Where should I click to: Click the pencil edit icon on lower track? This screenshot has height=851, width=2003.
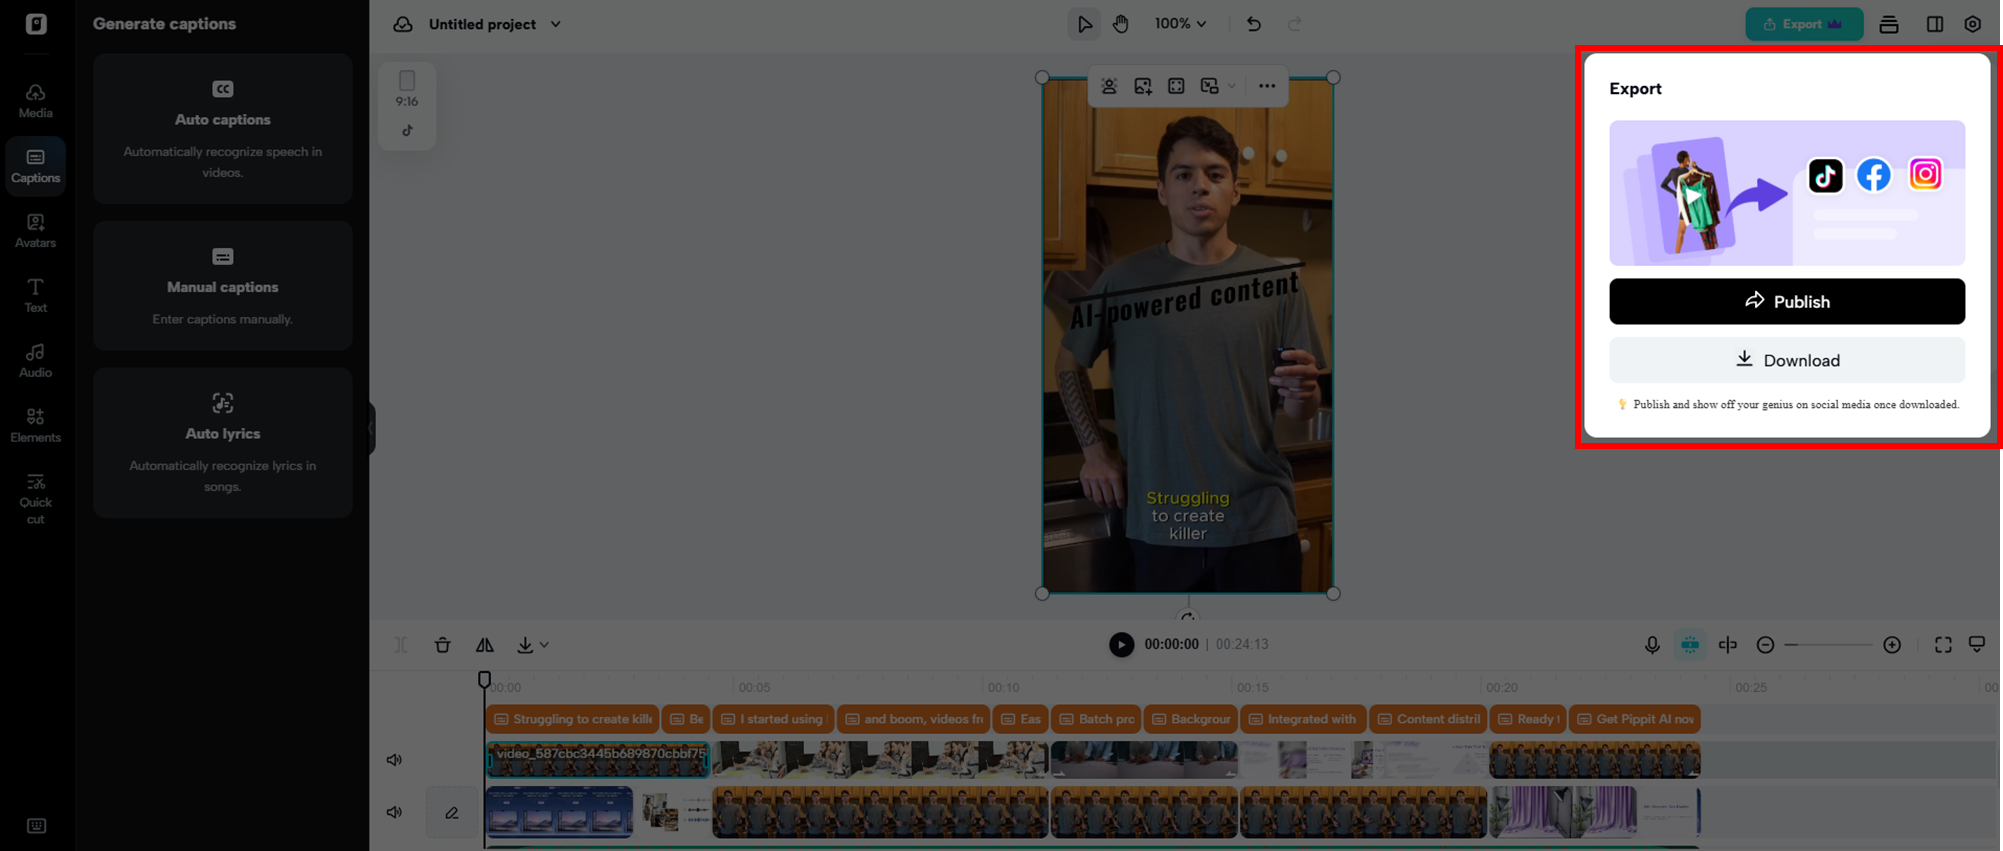click(x=452, y=813)
